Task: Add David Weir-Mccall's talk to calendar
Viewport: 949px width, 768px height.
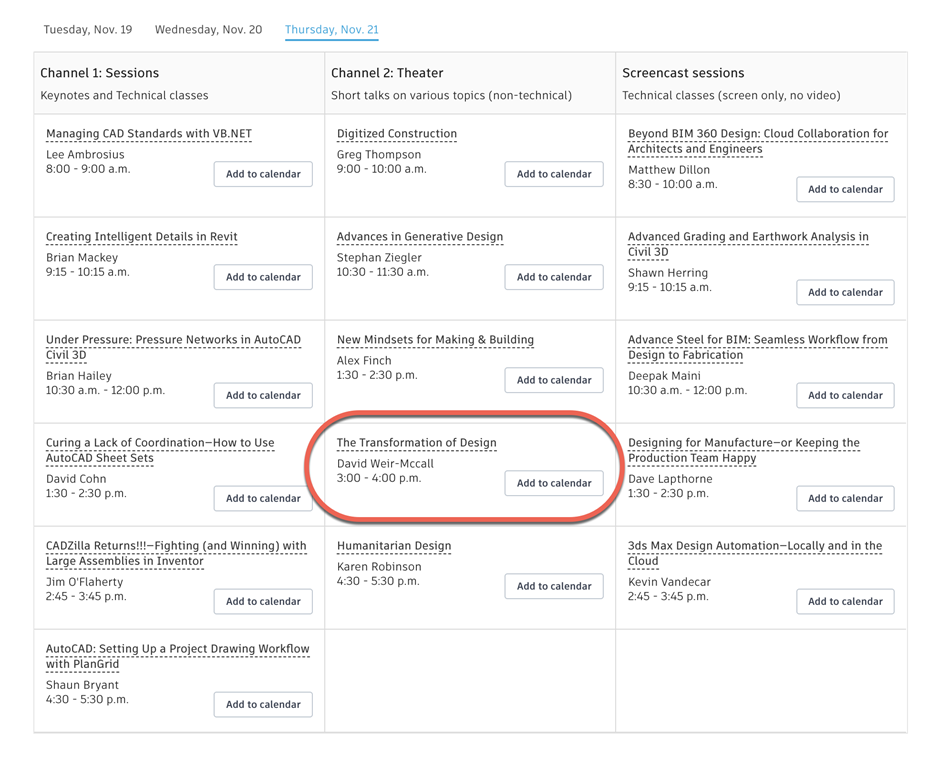Action: point(554,483)
